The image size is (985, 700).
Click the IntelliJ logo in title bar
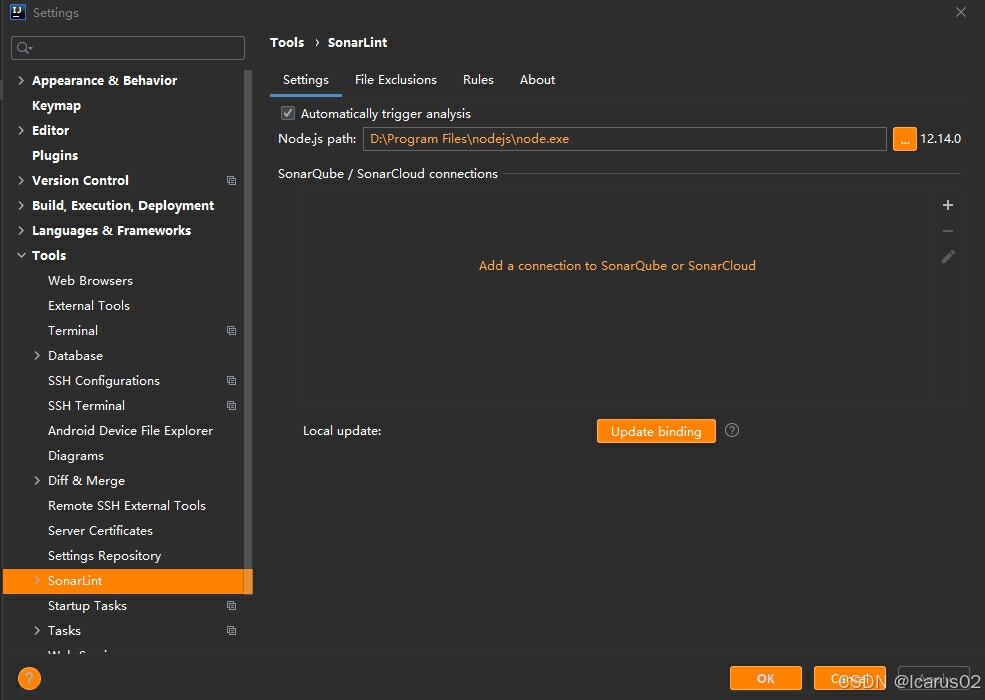click(18, 12)
